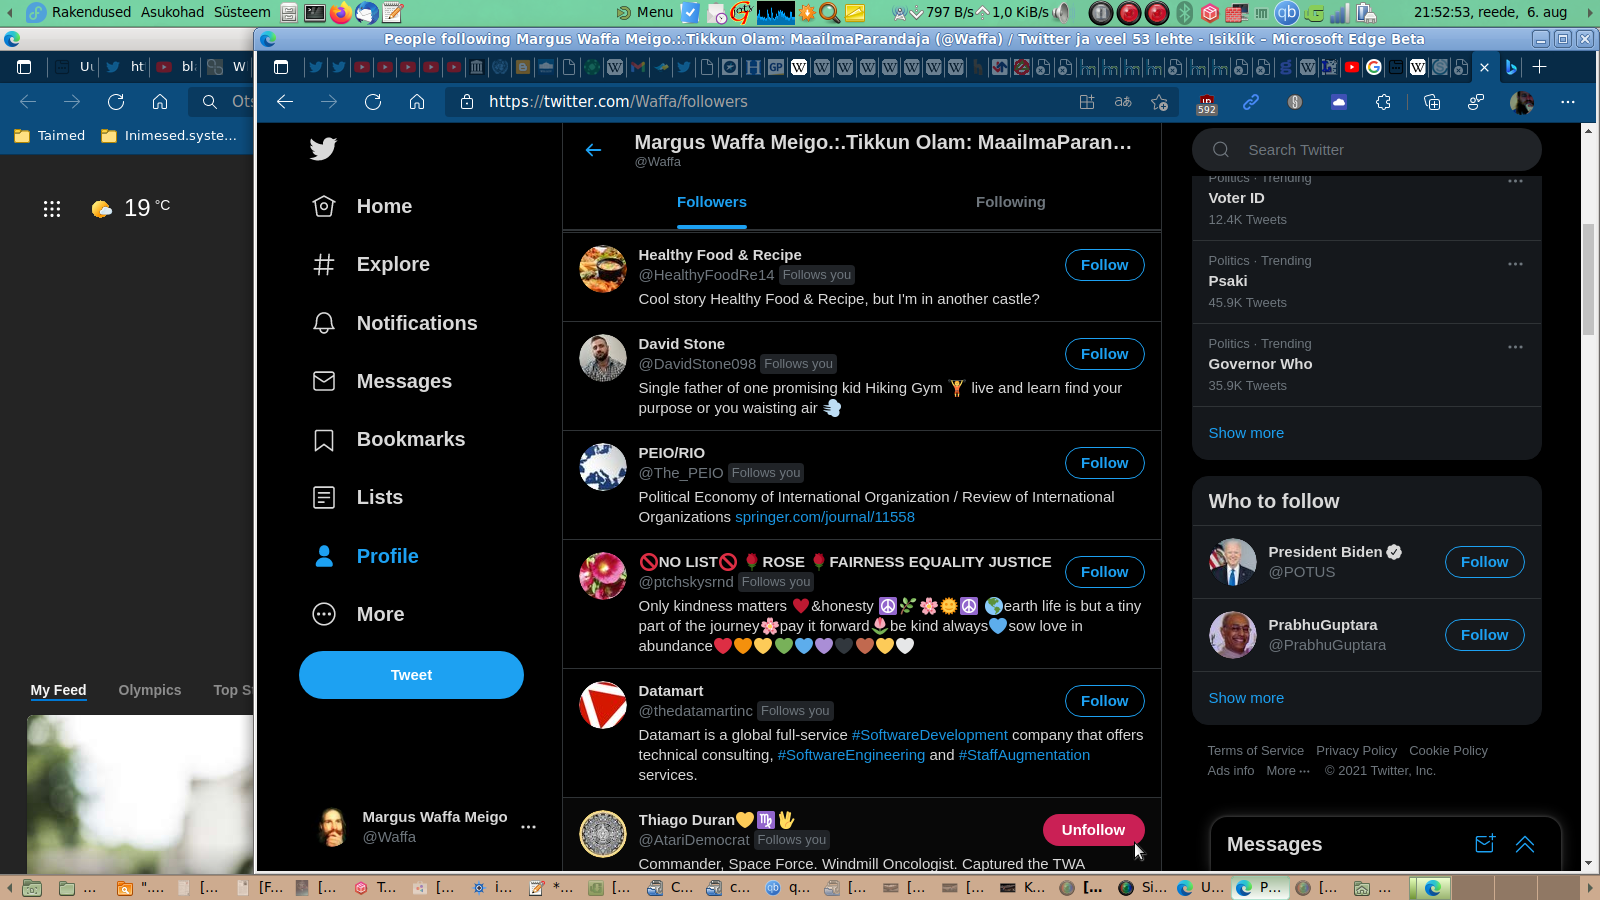This screenshot has width=1600, height=900.
Task: Click the blue chain link extension icon
Action: point(1250,102)
